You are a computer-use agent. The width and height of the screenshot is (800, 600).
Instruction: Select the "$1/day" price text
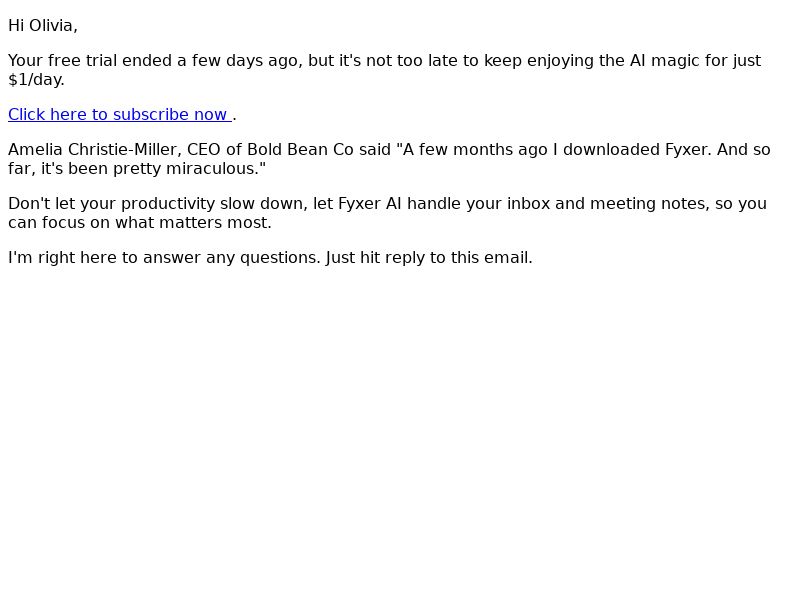(x=34, y=80)
